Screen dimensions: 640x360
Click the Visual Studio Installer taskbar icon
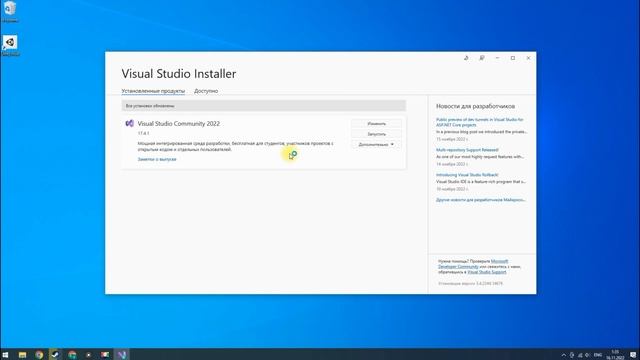pos(122,355)
